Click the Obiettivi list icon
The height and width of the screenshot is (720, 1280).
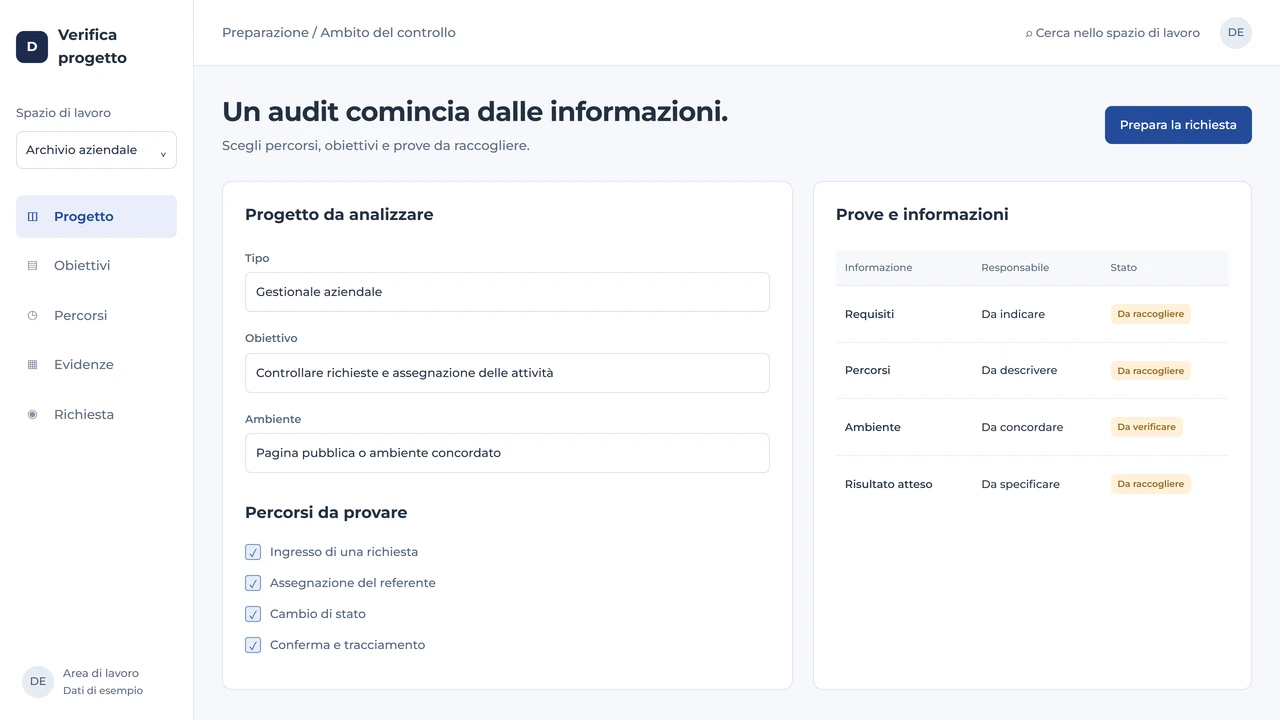pyautogui.click(x=32, y=266)
